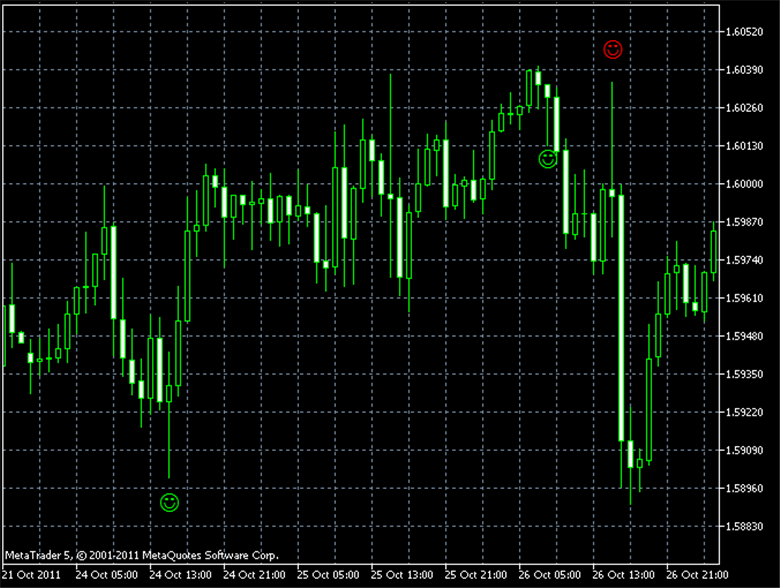This screenshot has width=780, height=588.
Task: Click the 1.59610 price label
Action: tap(744, 298)
